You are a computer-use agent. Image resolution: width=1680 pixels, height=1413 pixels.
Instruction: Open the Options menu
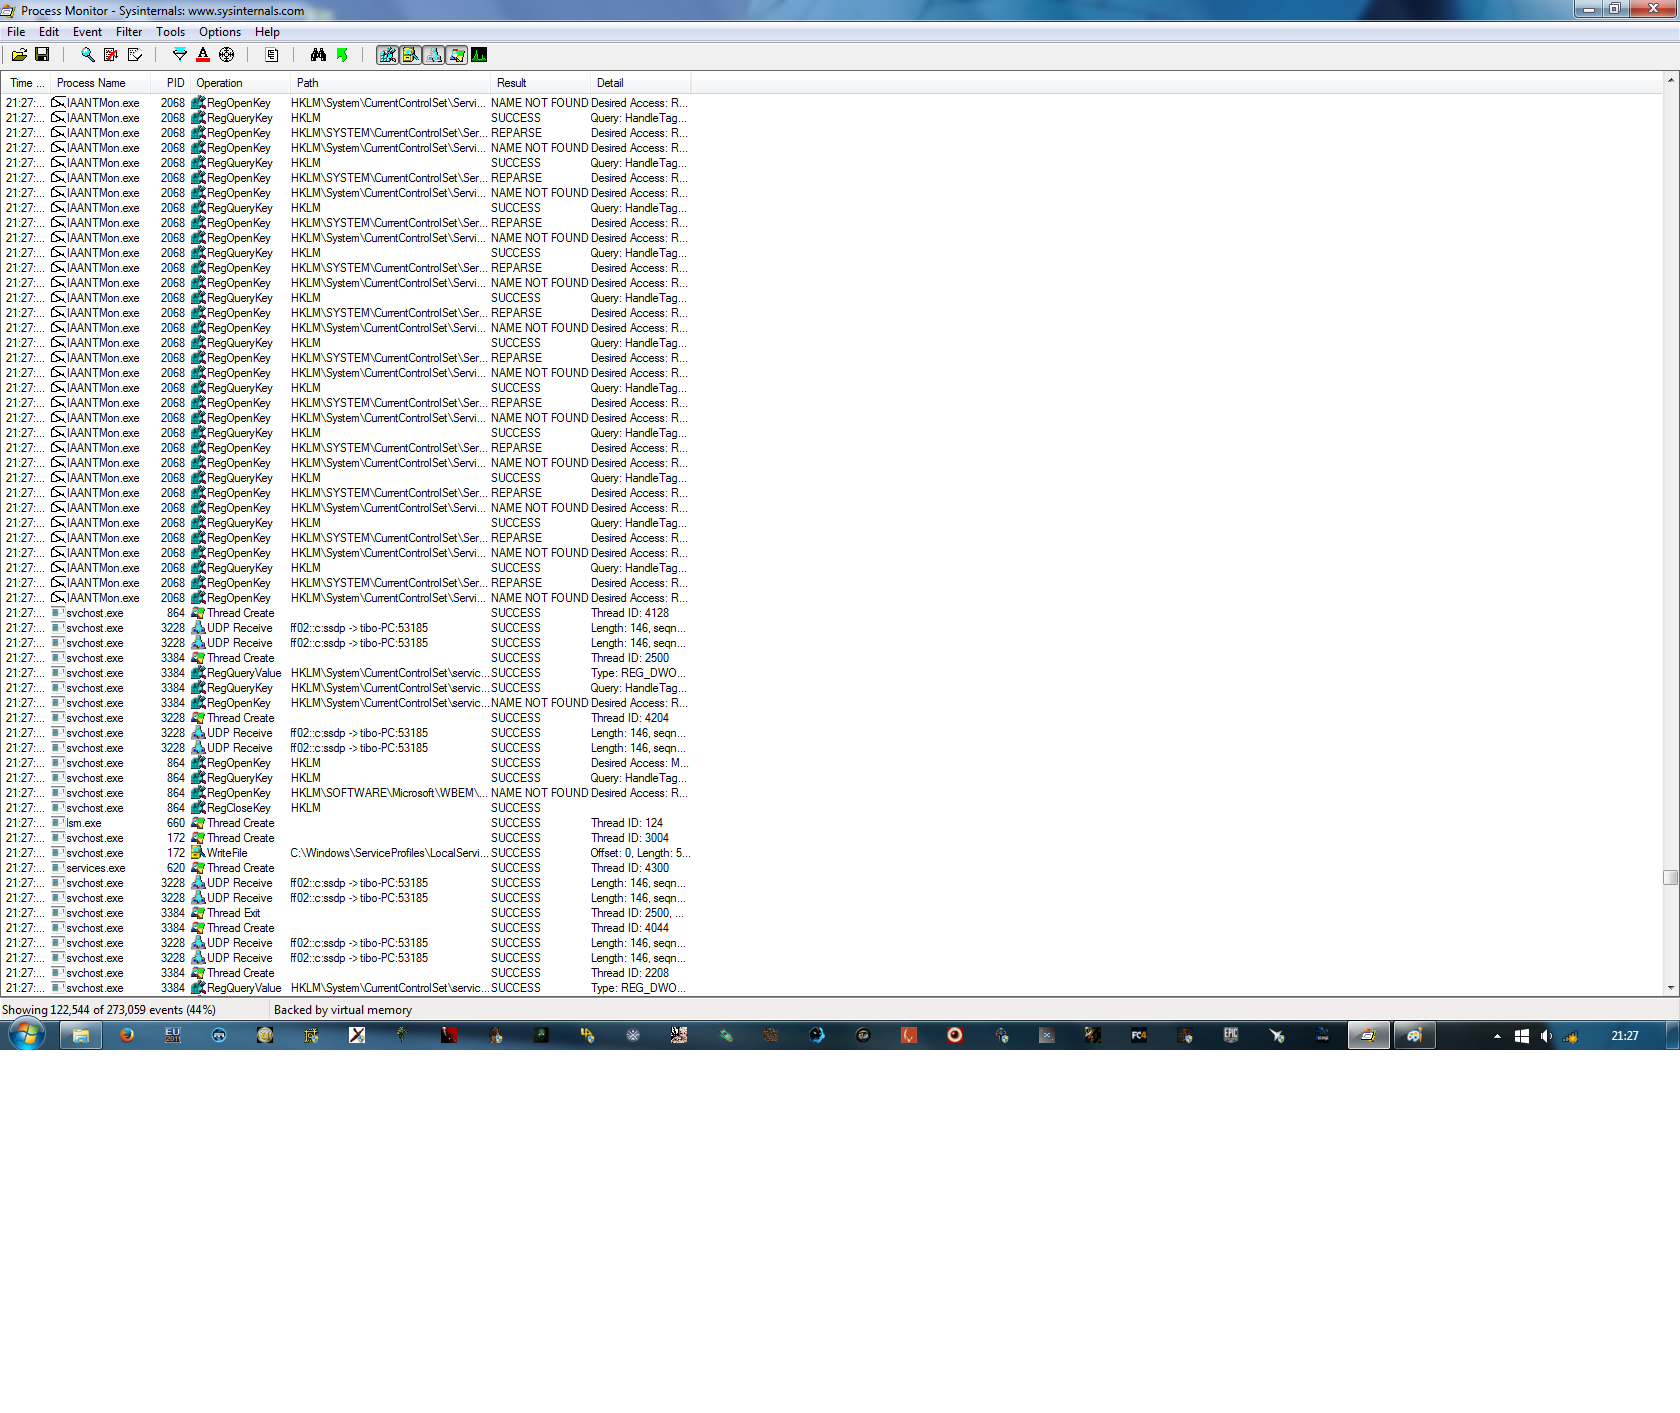220,32
